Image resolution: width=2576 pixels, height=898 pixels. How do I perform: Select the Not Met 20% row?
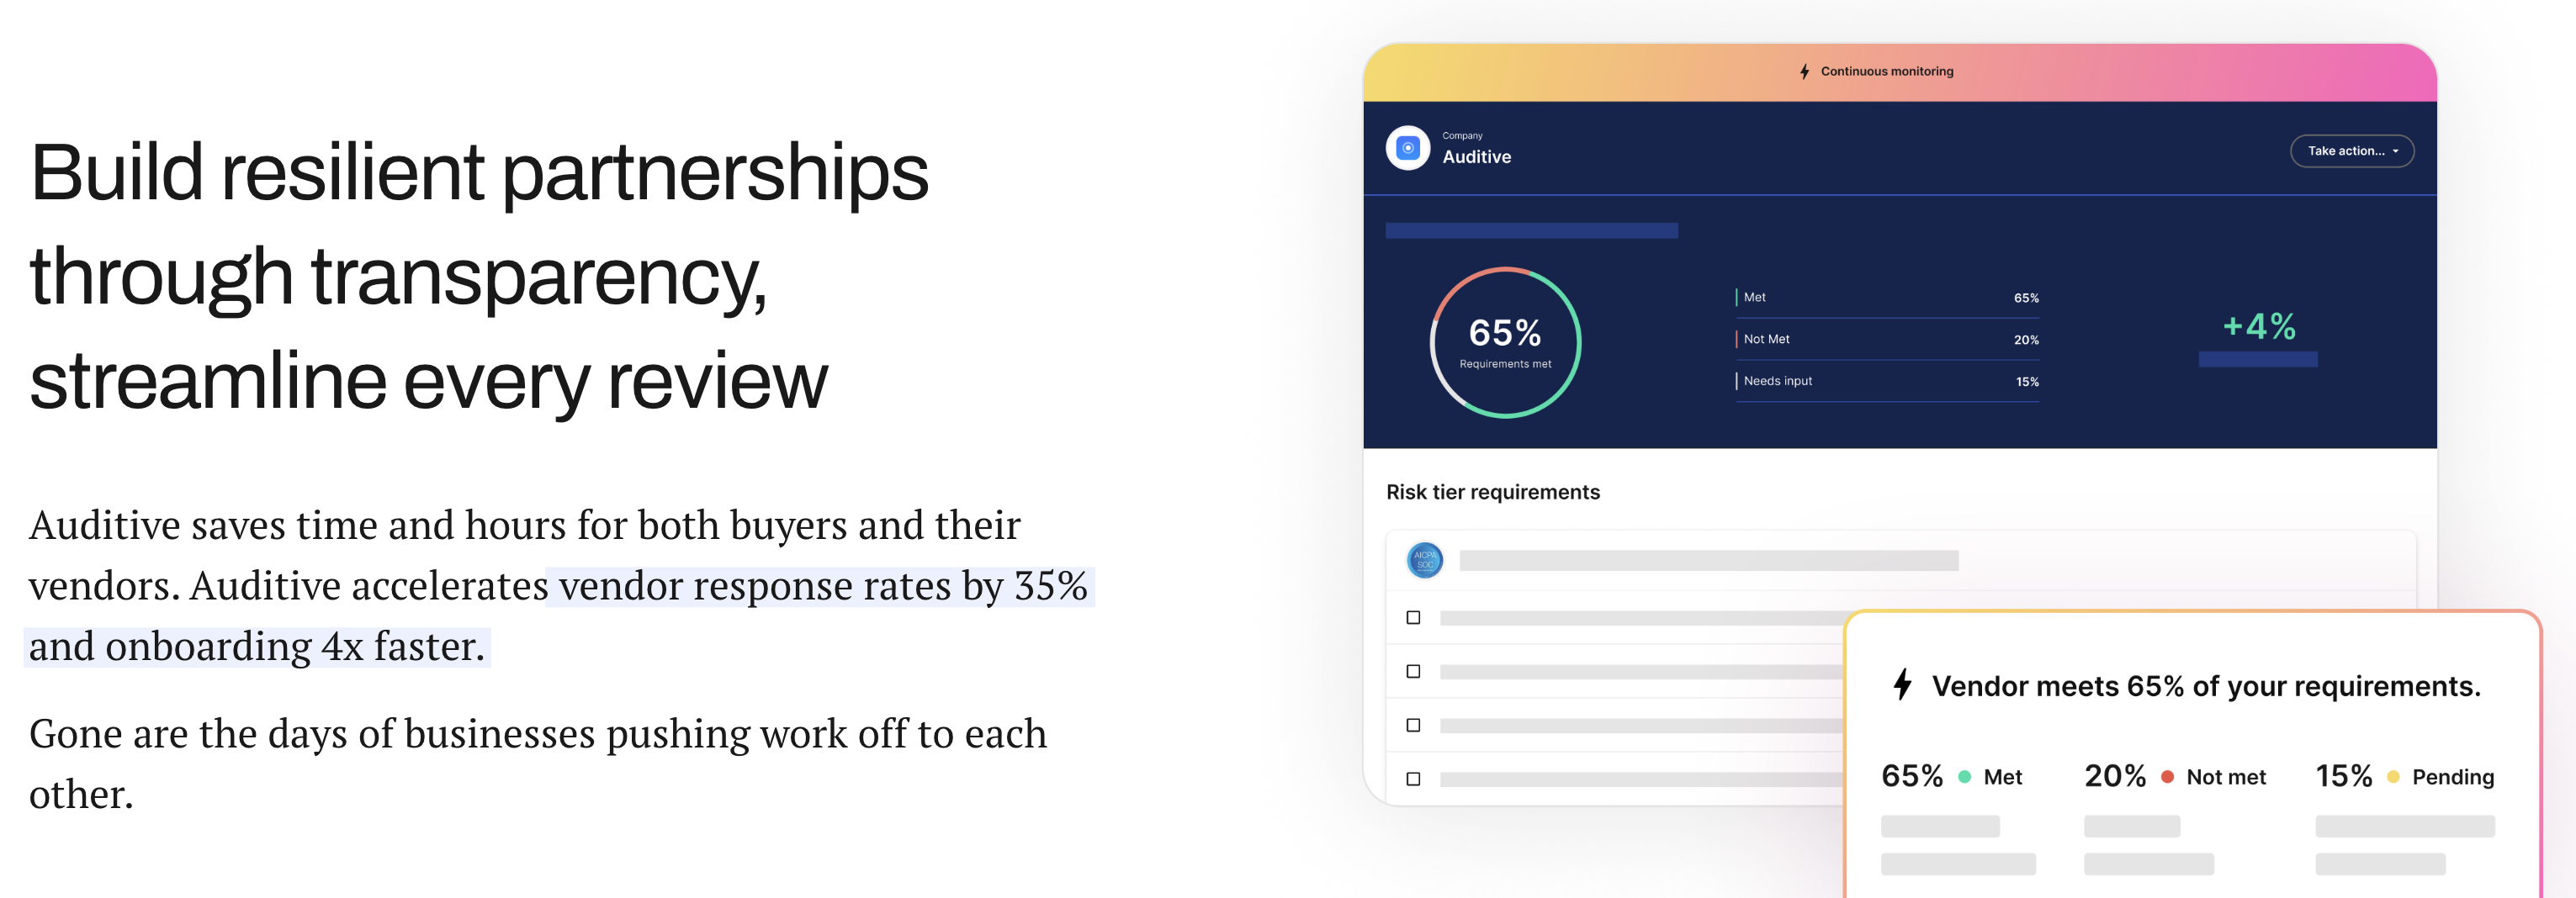1887,340
